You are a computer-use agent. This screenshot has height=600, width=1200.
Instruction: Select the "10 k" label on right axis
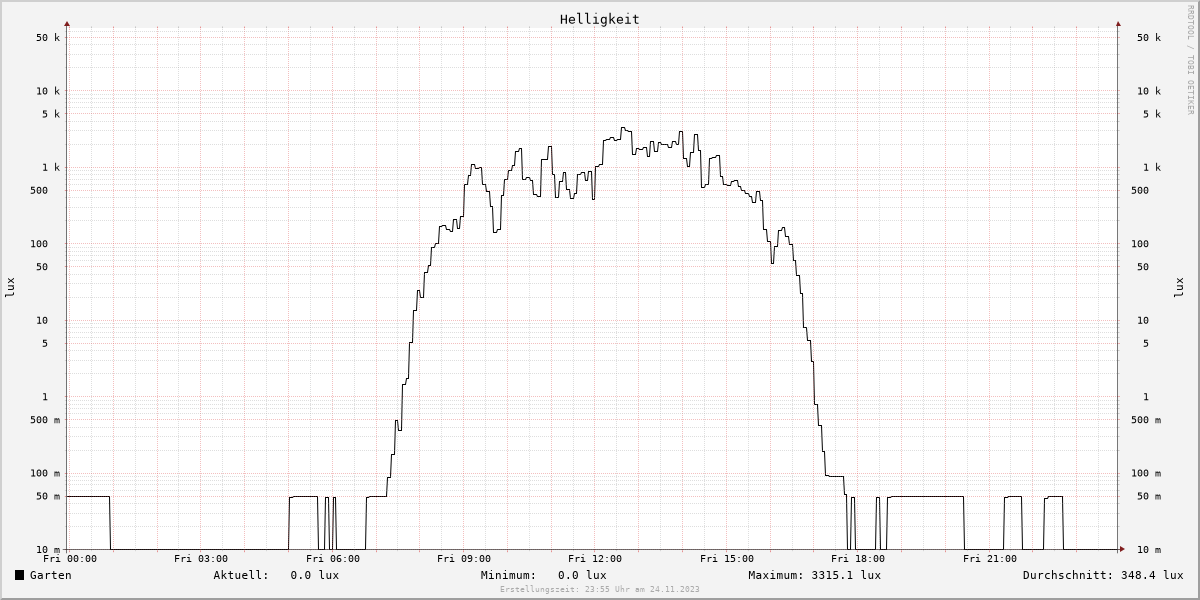coord(1149,91)
